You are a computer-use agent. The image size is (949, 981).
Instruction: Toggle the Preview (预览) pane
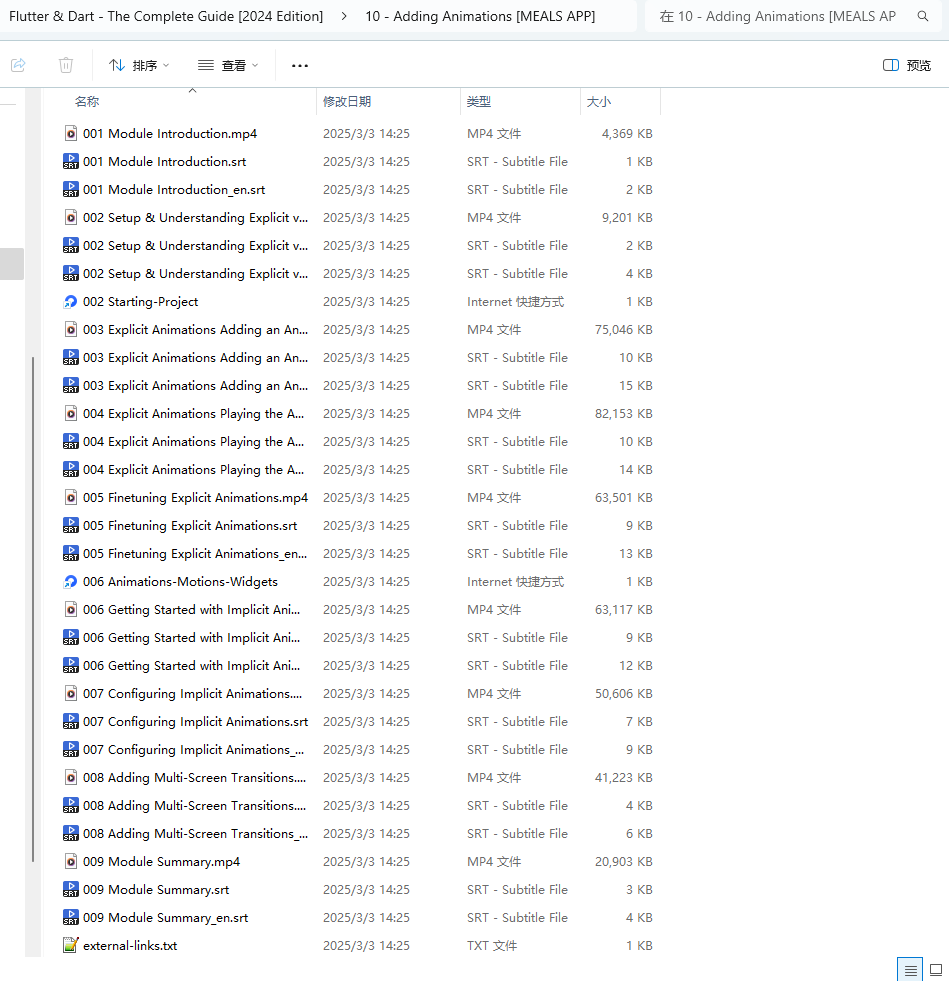906,65
